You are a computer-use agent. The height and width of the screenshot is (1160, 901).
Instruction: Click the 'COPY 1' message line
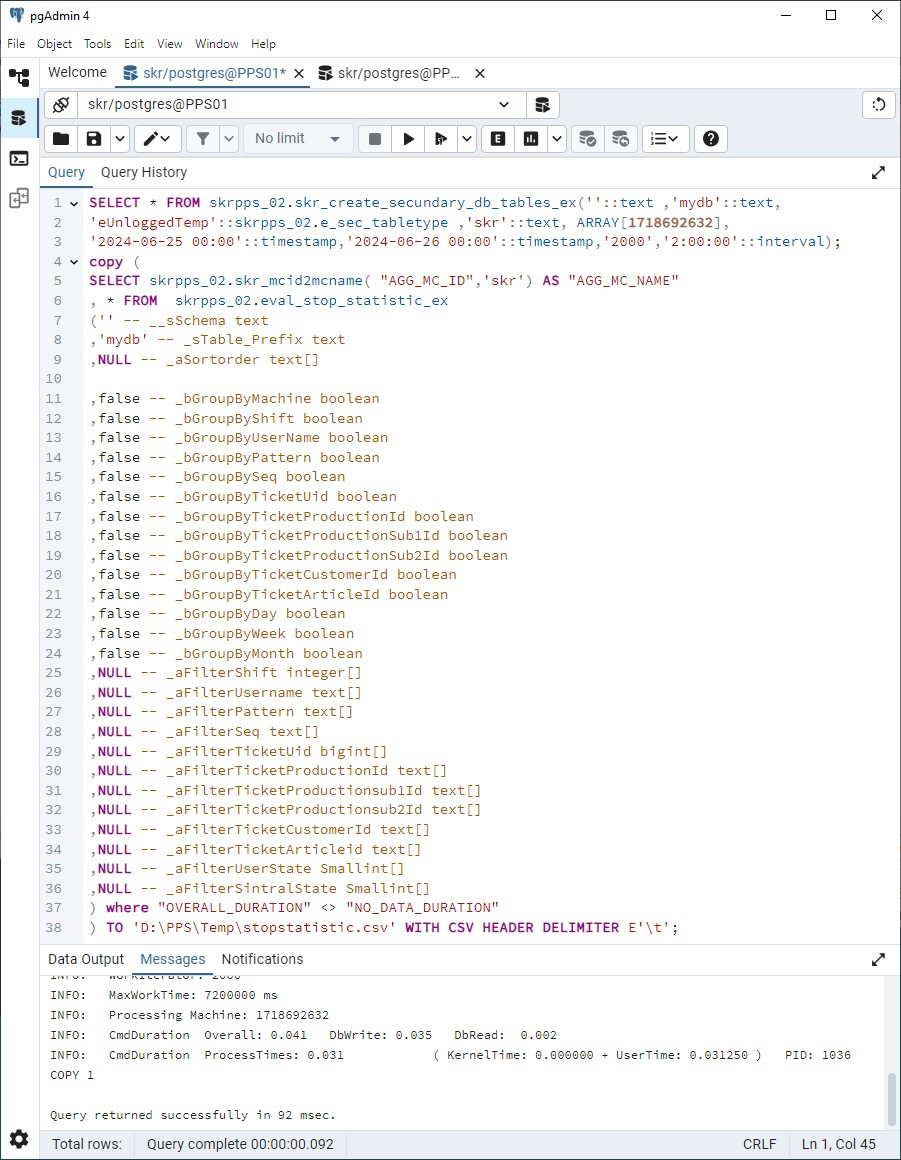[x=72, y=1075]
